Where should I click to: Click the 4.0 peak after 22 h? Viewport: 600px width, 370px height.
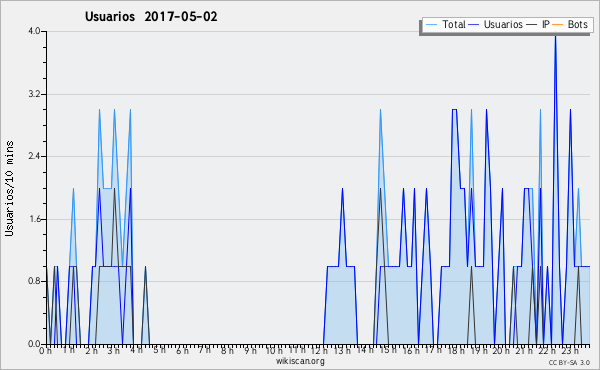pos(555,36)
